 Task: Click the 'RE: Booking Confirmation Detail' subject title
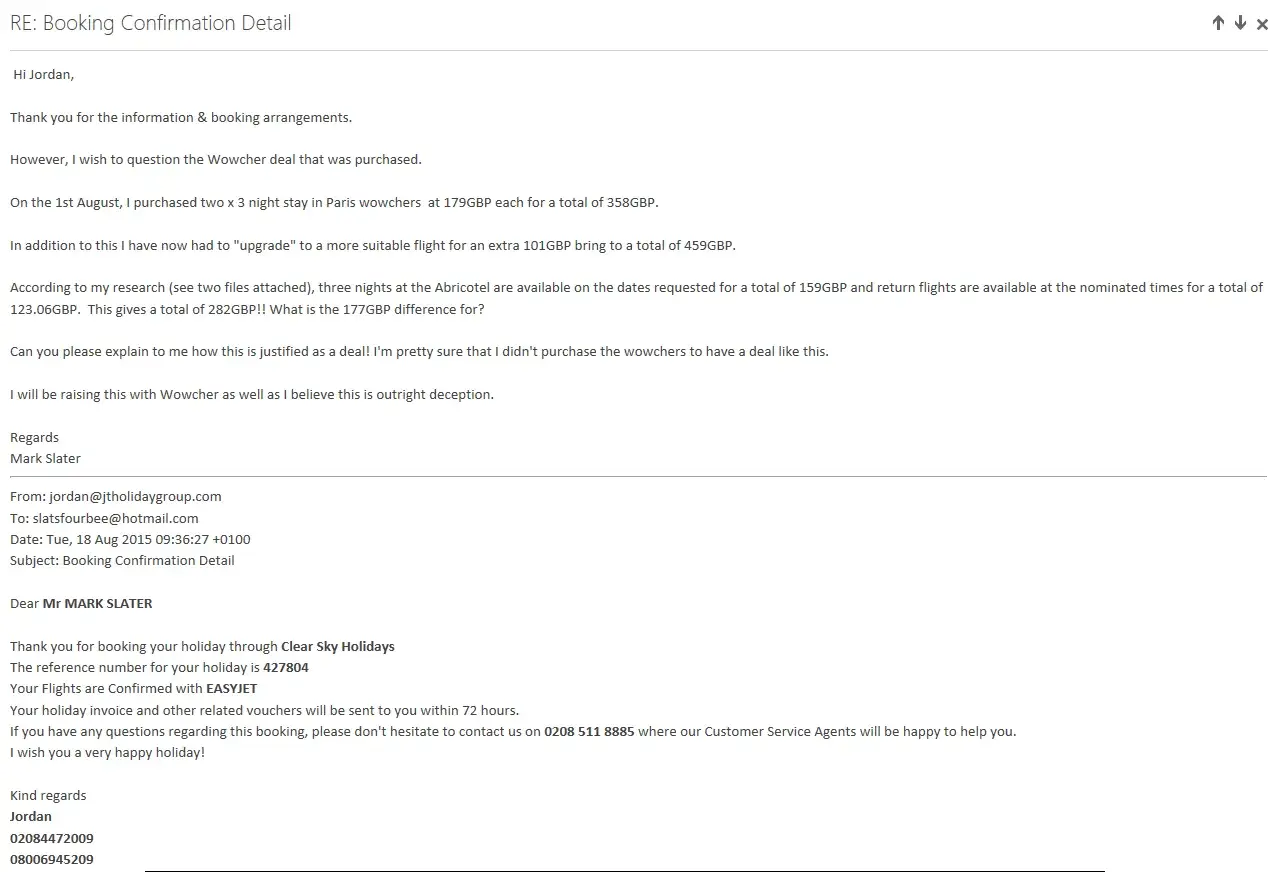coord(151,23)
